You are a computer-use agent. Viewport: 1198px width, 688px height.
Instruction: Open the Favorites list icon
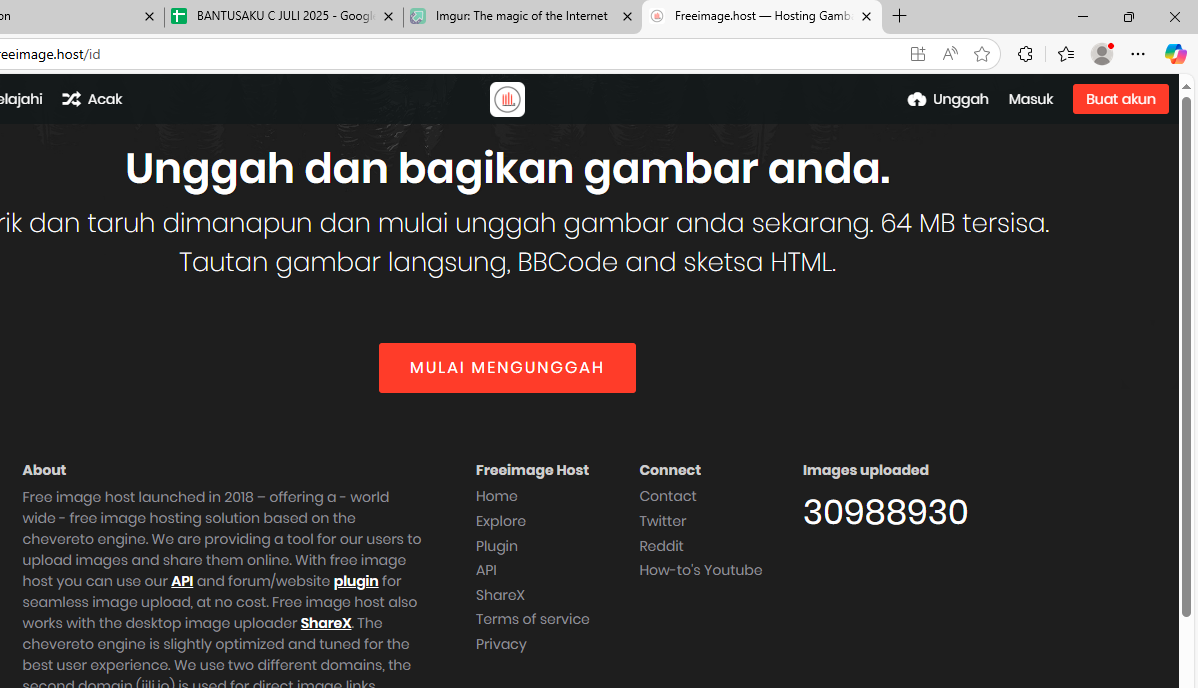(x=1066, y=54)
